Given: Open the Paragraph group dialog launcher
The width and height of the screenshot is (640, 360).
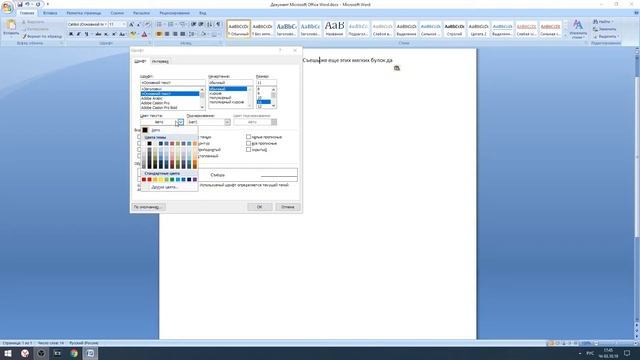Looking at the screenshot, I should click(221, 43).
